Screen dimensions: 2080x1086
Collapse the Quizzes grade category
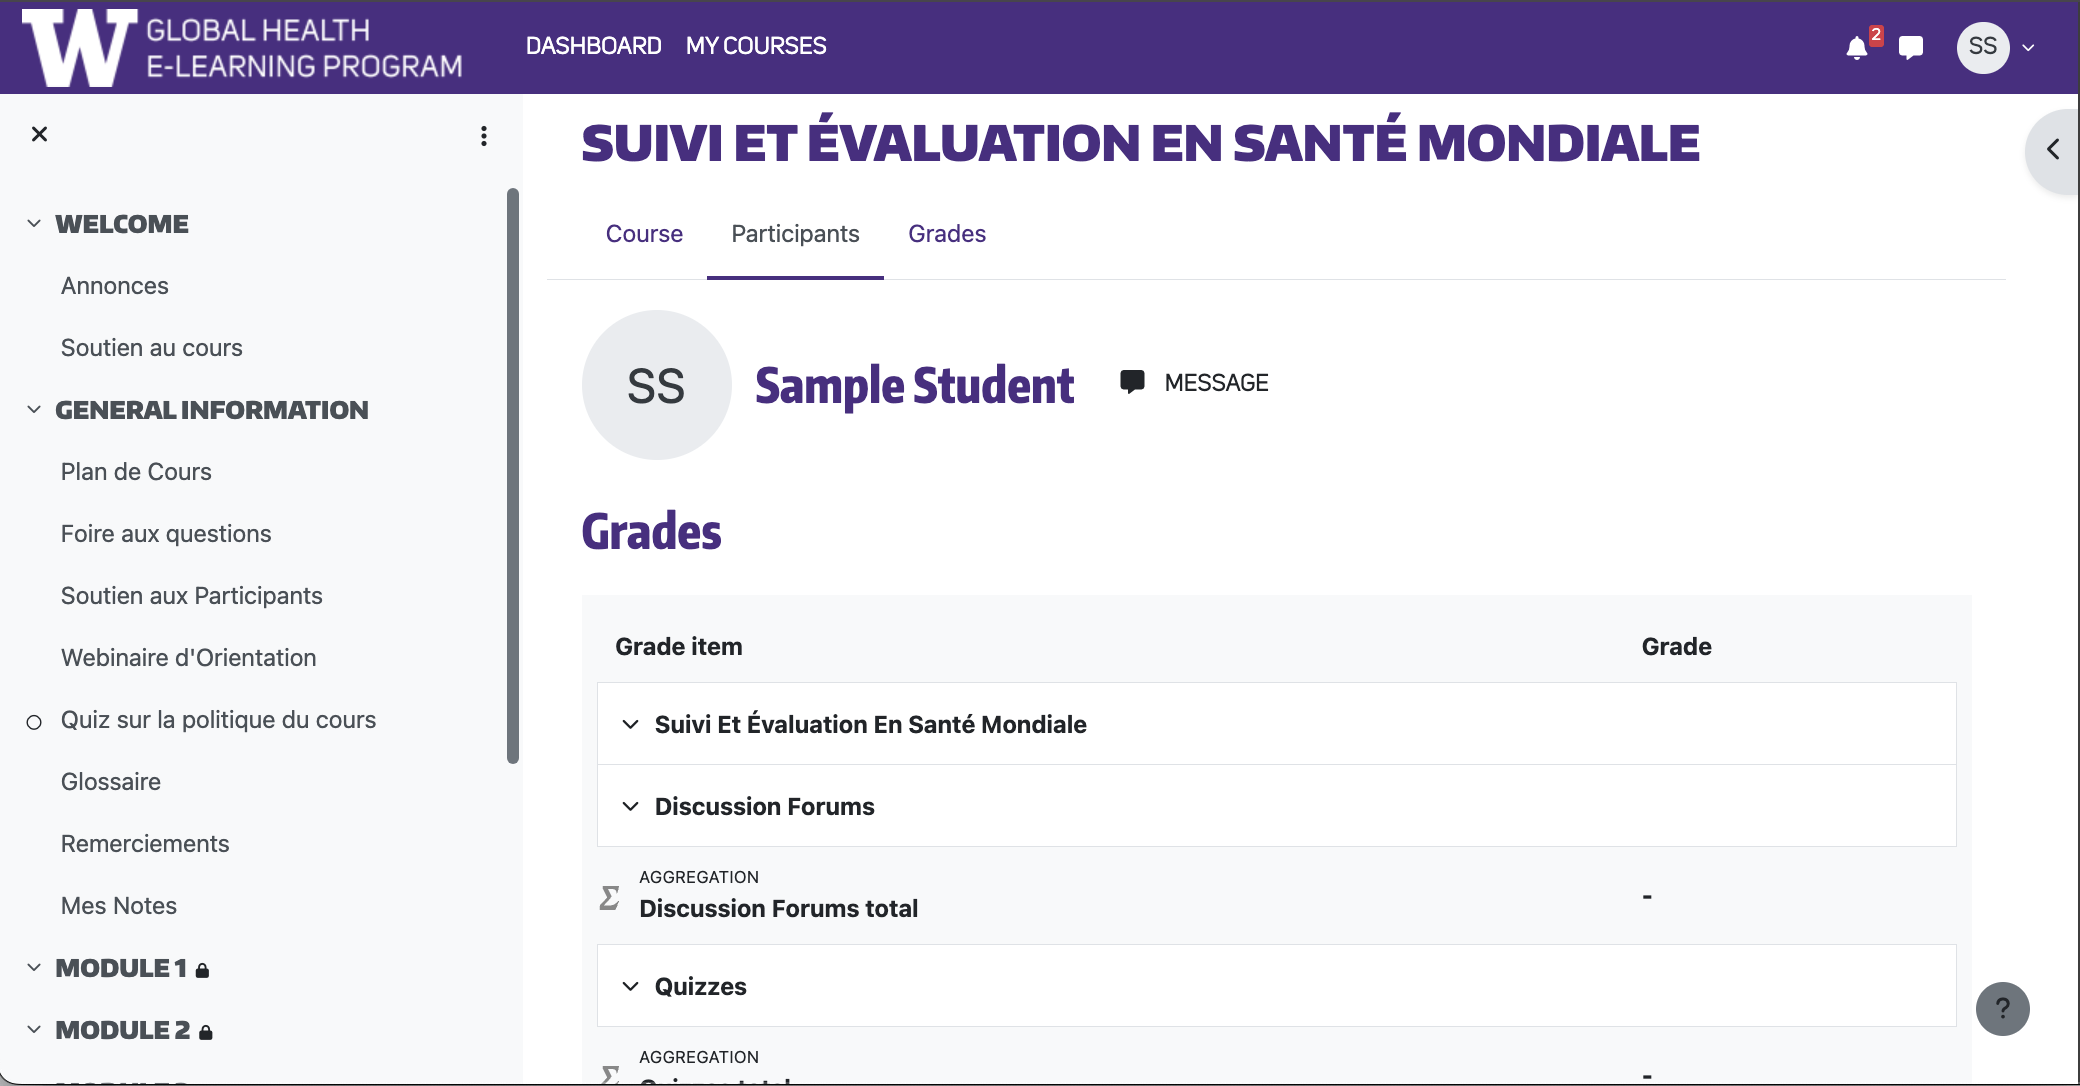click(x=630, y=987)
